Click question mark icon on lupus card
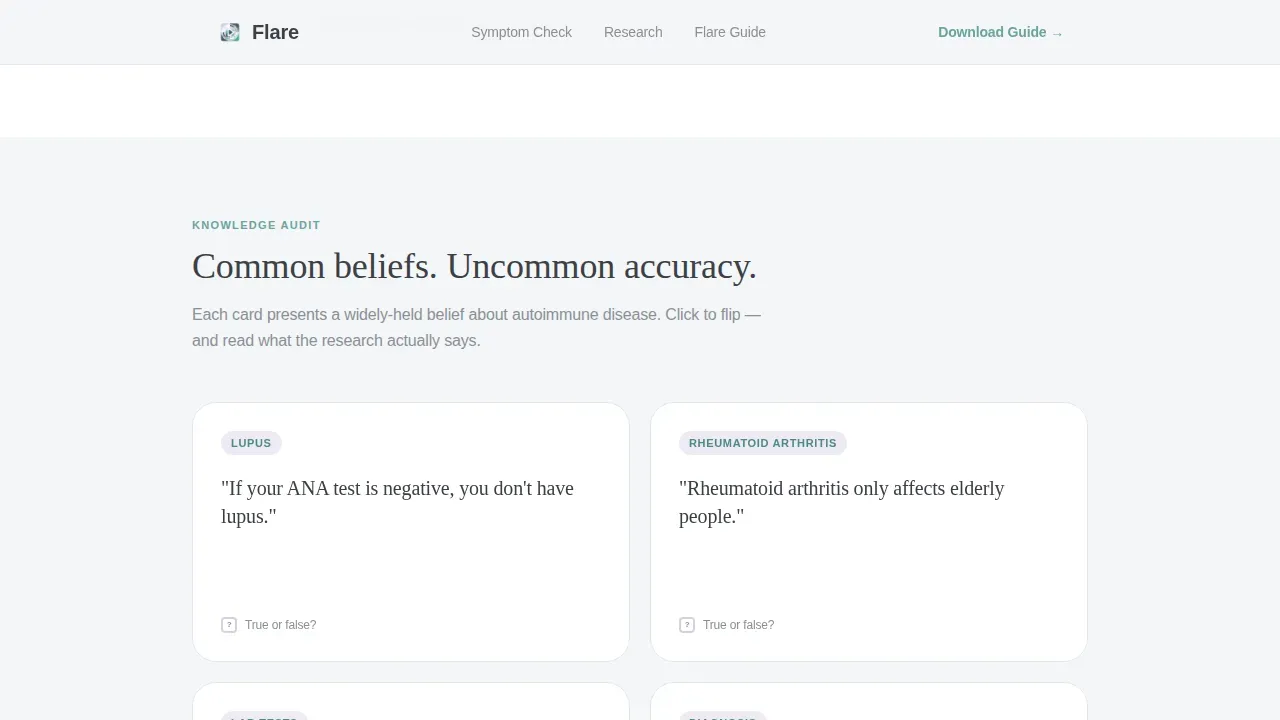 coord(229,625)
